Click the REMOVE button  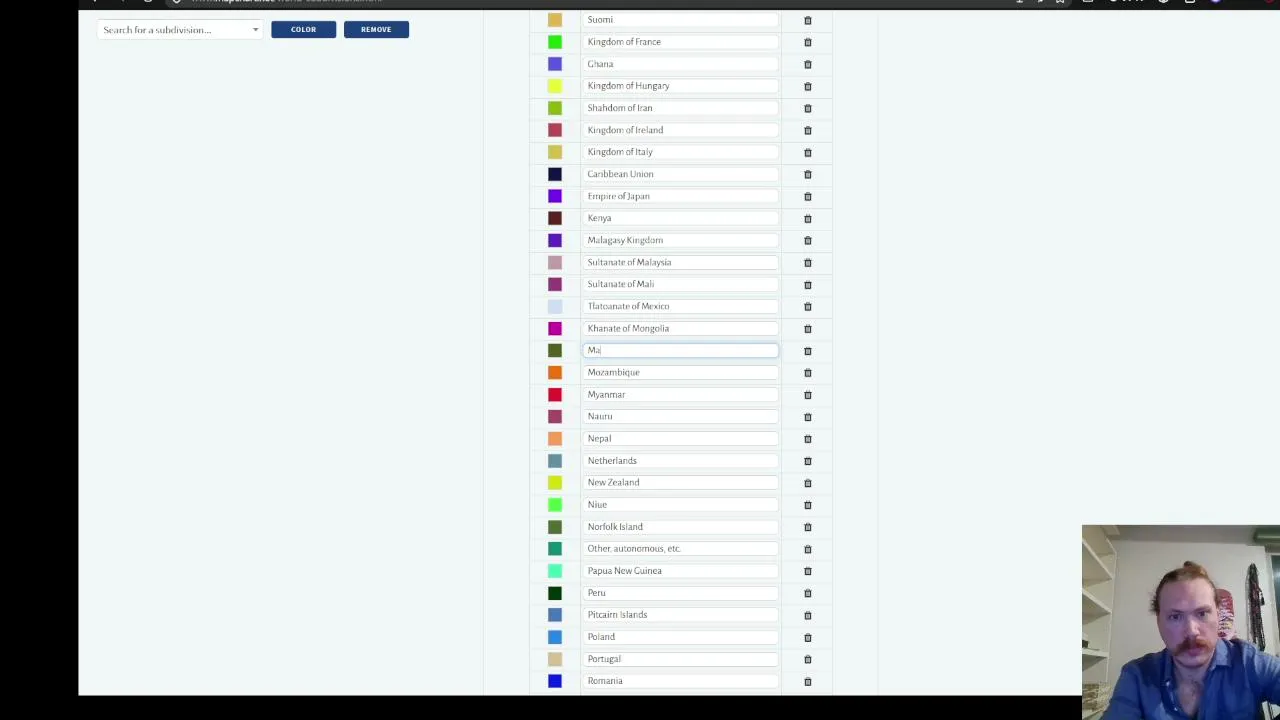coord(376,29)
